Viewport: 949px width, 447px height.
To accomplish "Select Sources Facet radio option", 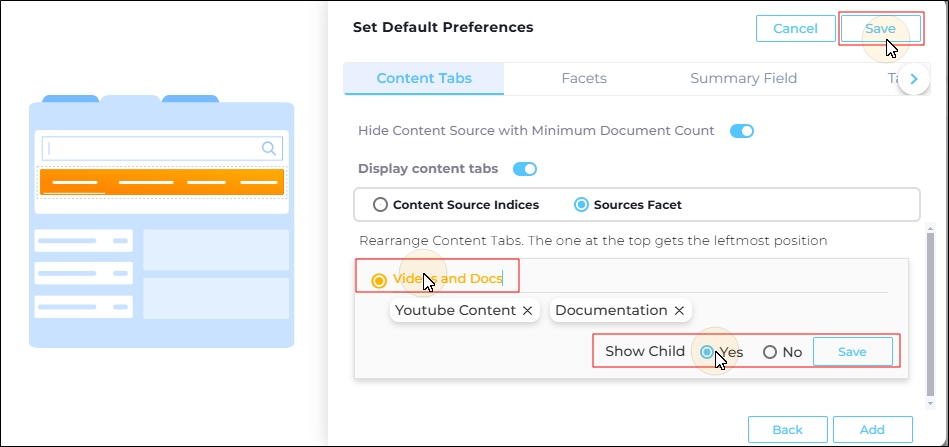I will tap(581, 205).
